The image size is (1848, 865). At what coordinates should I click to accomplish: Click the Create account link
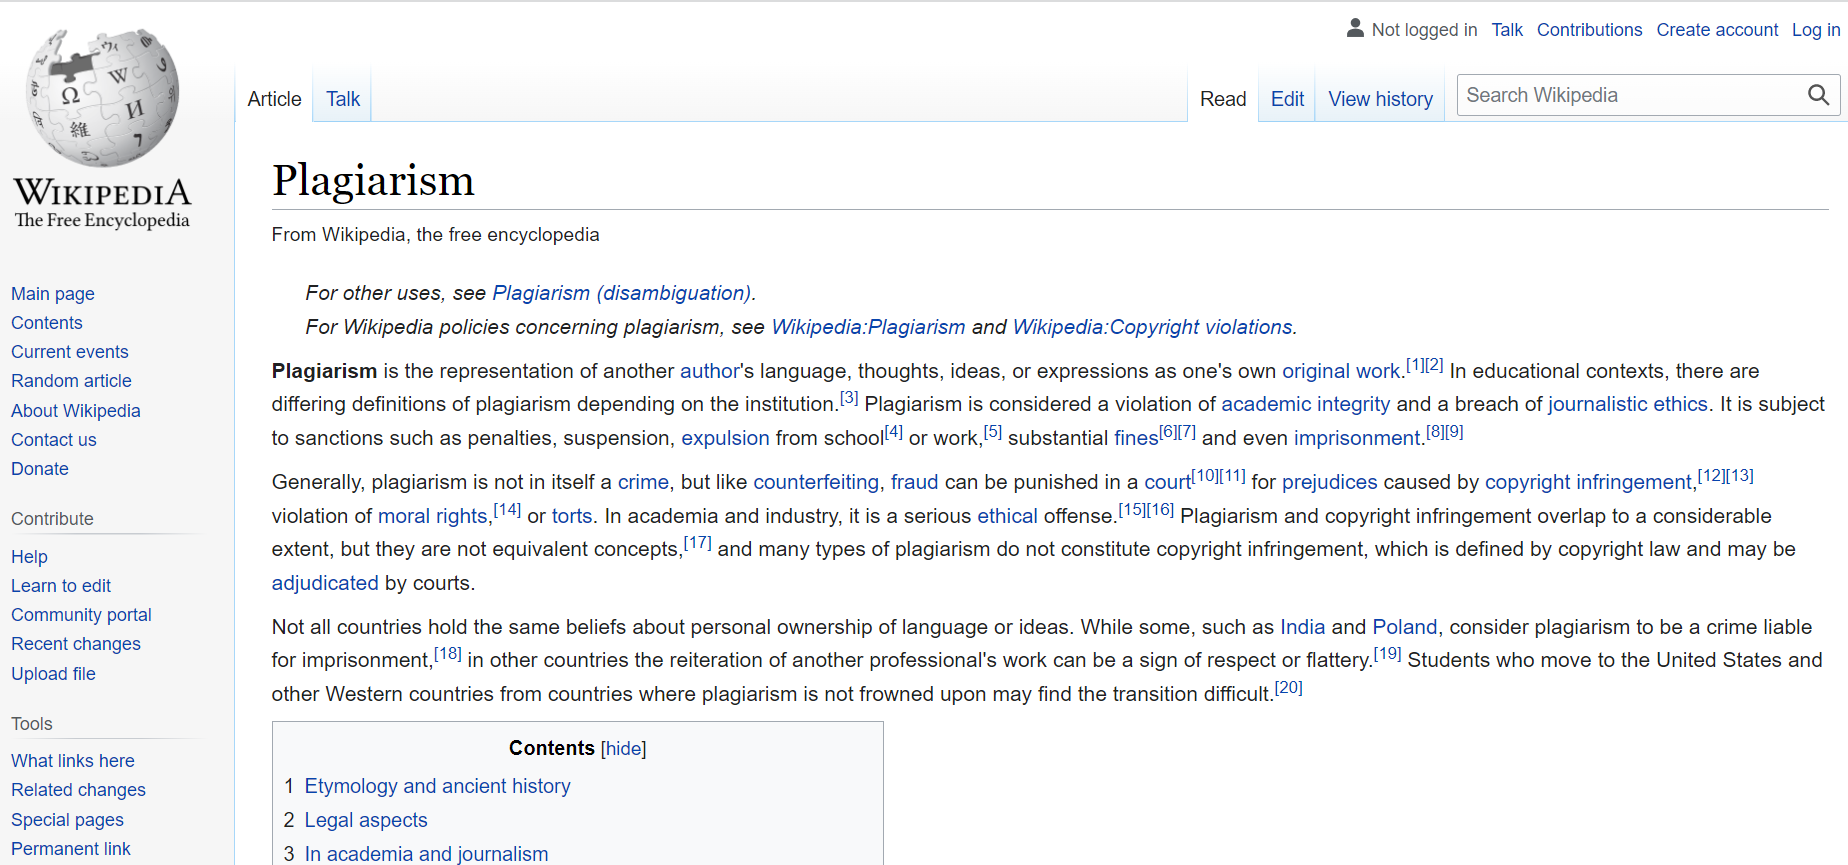(1717, 30)
